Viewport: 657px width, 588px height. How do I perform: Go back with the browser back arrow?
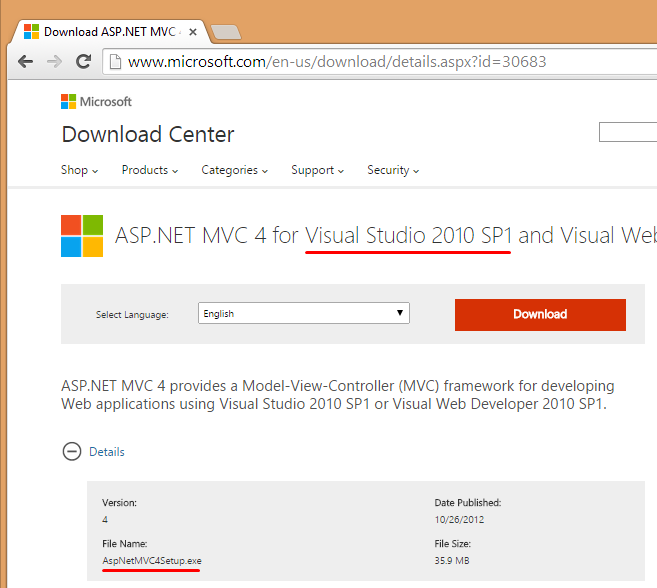tap(26, 62)
